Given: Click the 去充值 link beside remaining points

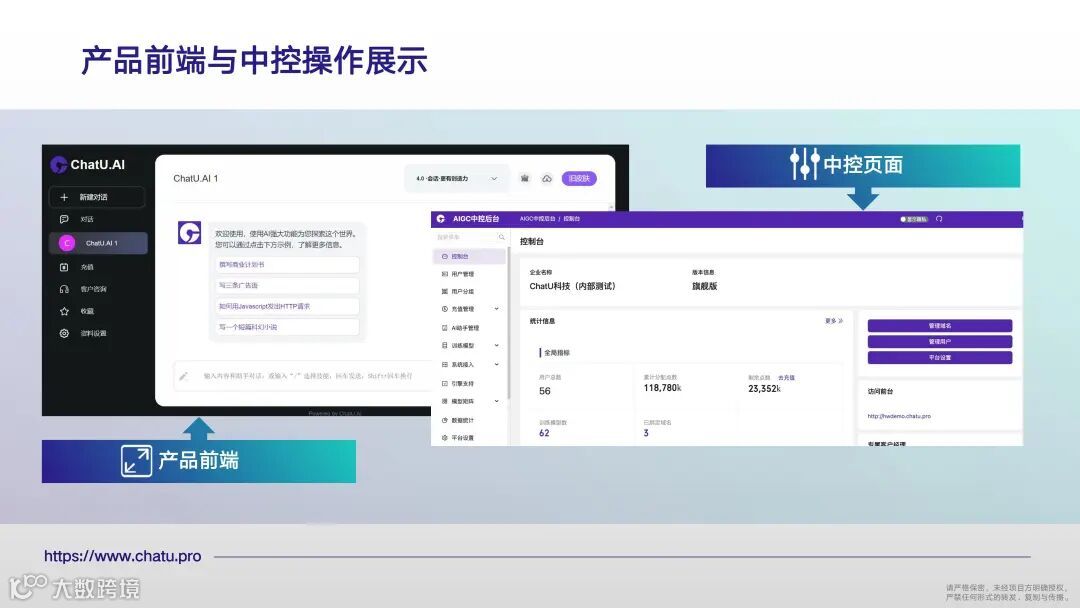Looking at the screenshot, I should click(787, 377).
